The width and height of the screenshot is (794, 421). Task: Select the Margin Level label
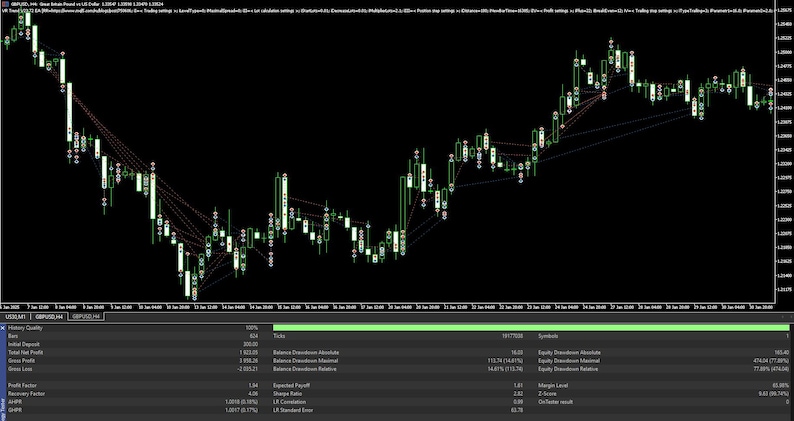[x=553, y=385]
